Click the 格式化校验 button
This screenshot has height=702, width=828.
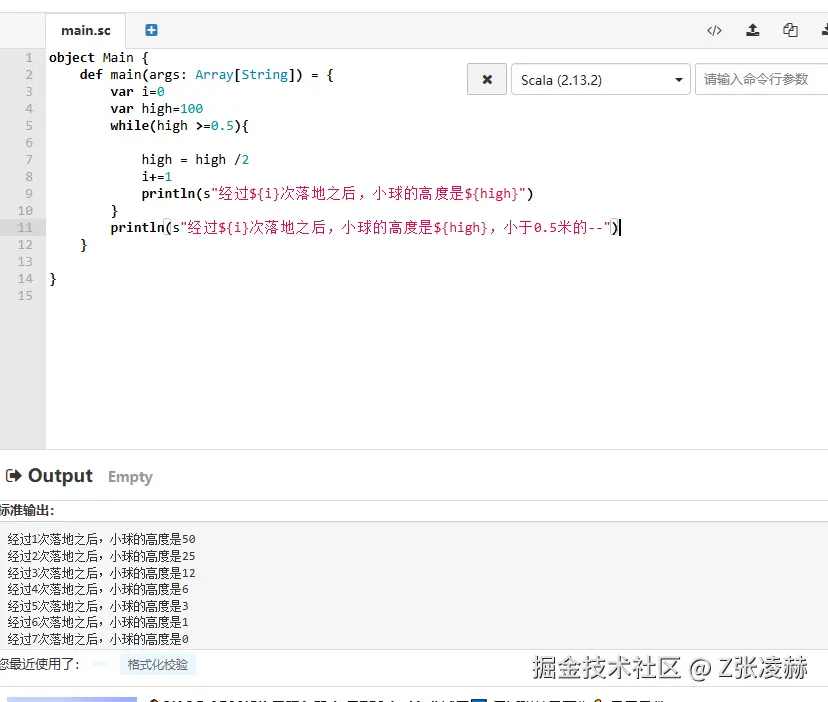[x=157, y=664]
